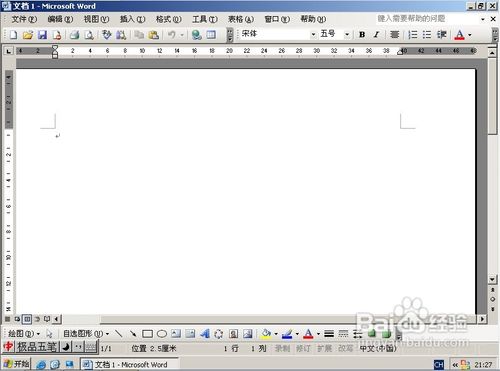The width and height of the screenshot is (500, 371).
Task: Open the 绘图 drawing menu dropdown
Action: pyautogui.click(x=24, y=333)
